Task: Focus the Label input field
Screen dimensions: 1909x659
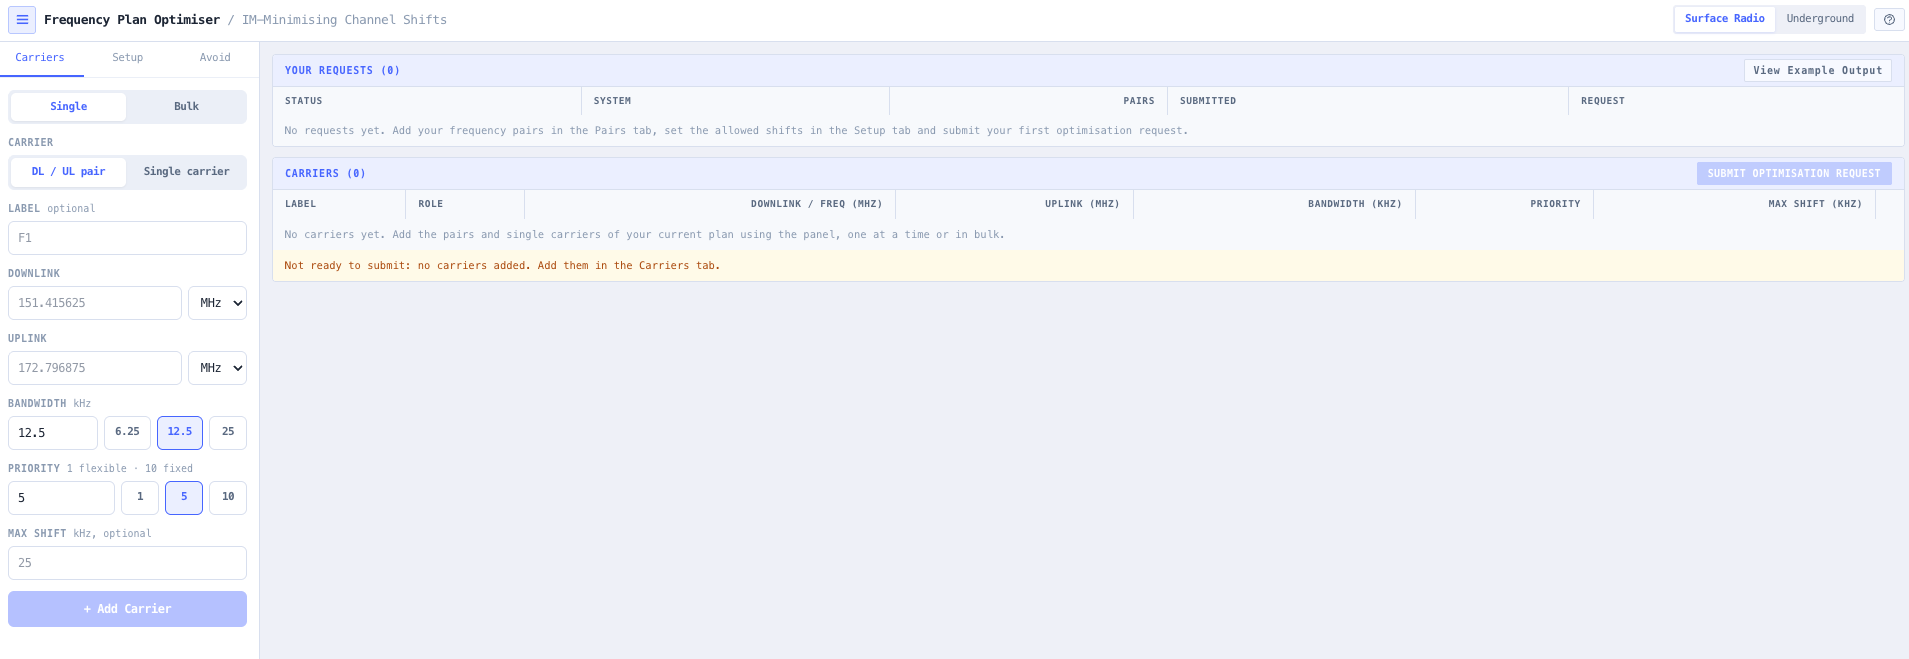Action: 127,238
